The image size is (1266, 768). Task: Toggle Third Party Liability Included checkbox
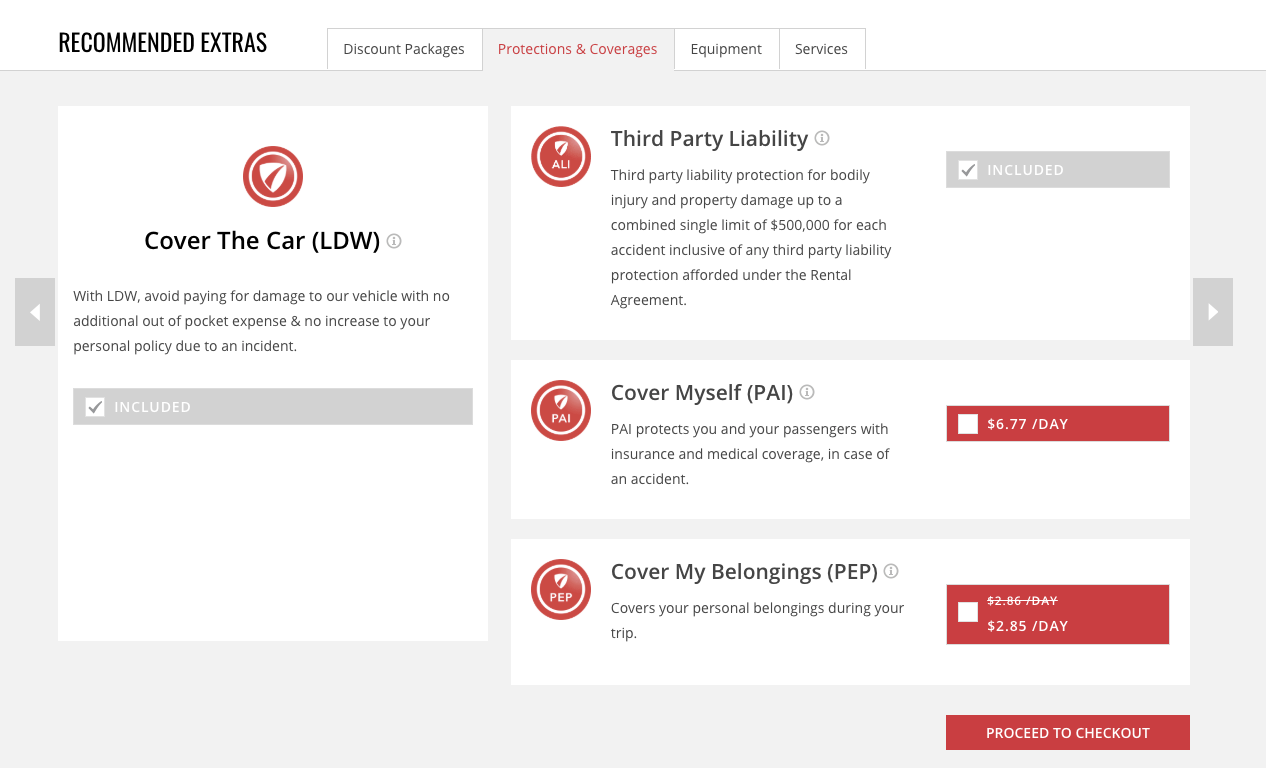coord(968,170)
